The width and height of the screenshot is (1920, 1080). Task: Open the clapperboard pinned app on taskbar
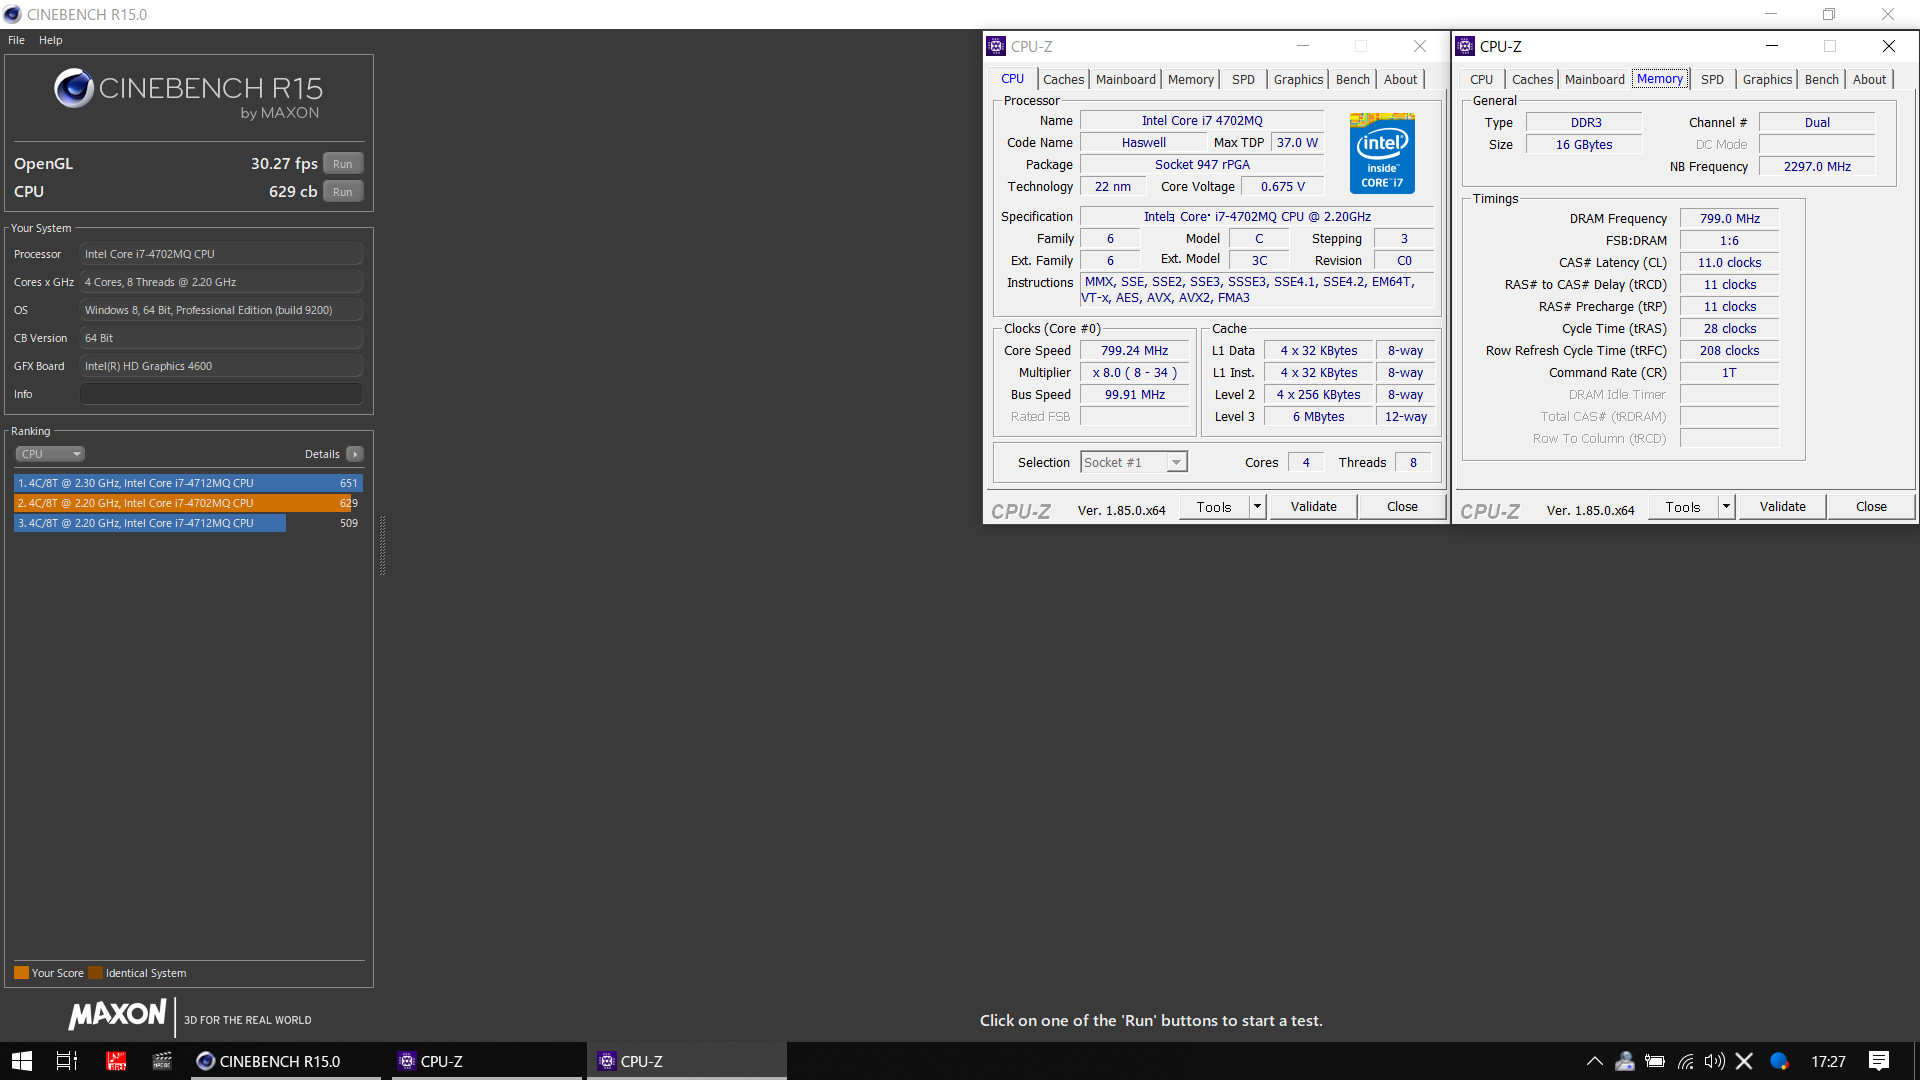click(x=162, y=1061)
